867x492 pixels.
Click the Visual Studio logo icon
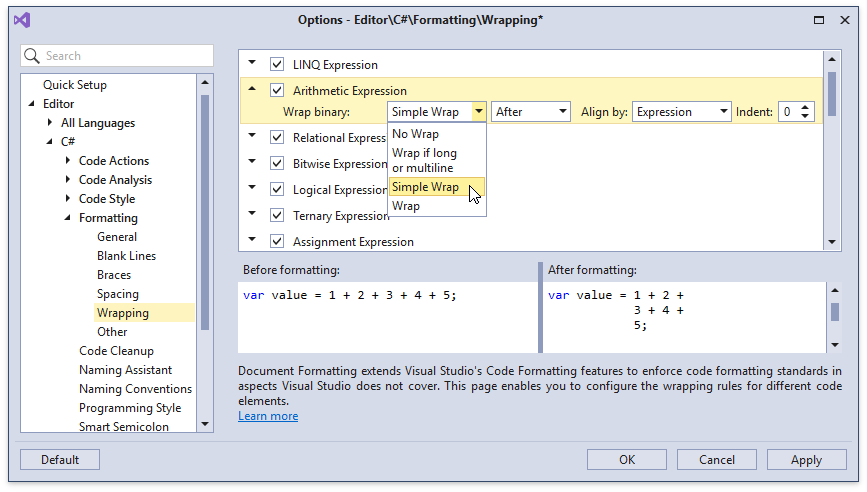(x=22, y=20)
